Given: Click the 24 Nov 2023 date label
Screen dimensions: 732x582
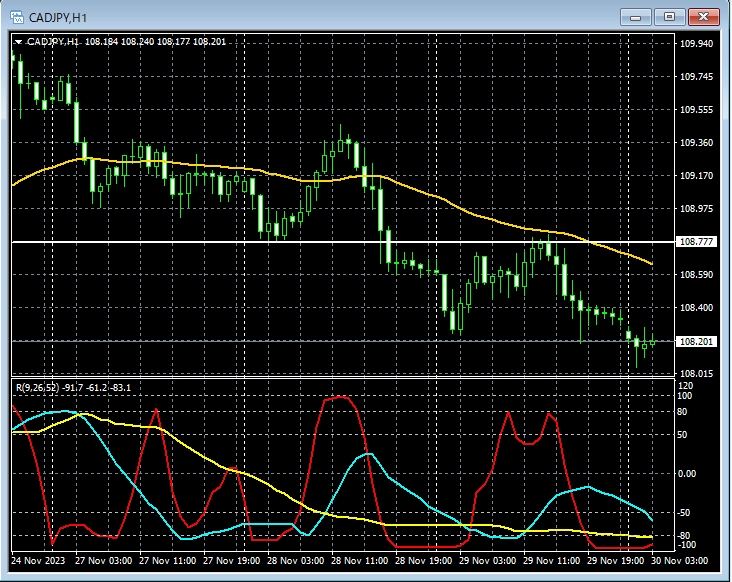Looking at the screenshot, I should (x=39, y=561).
